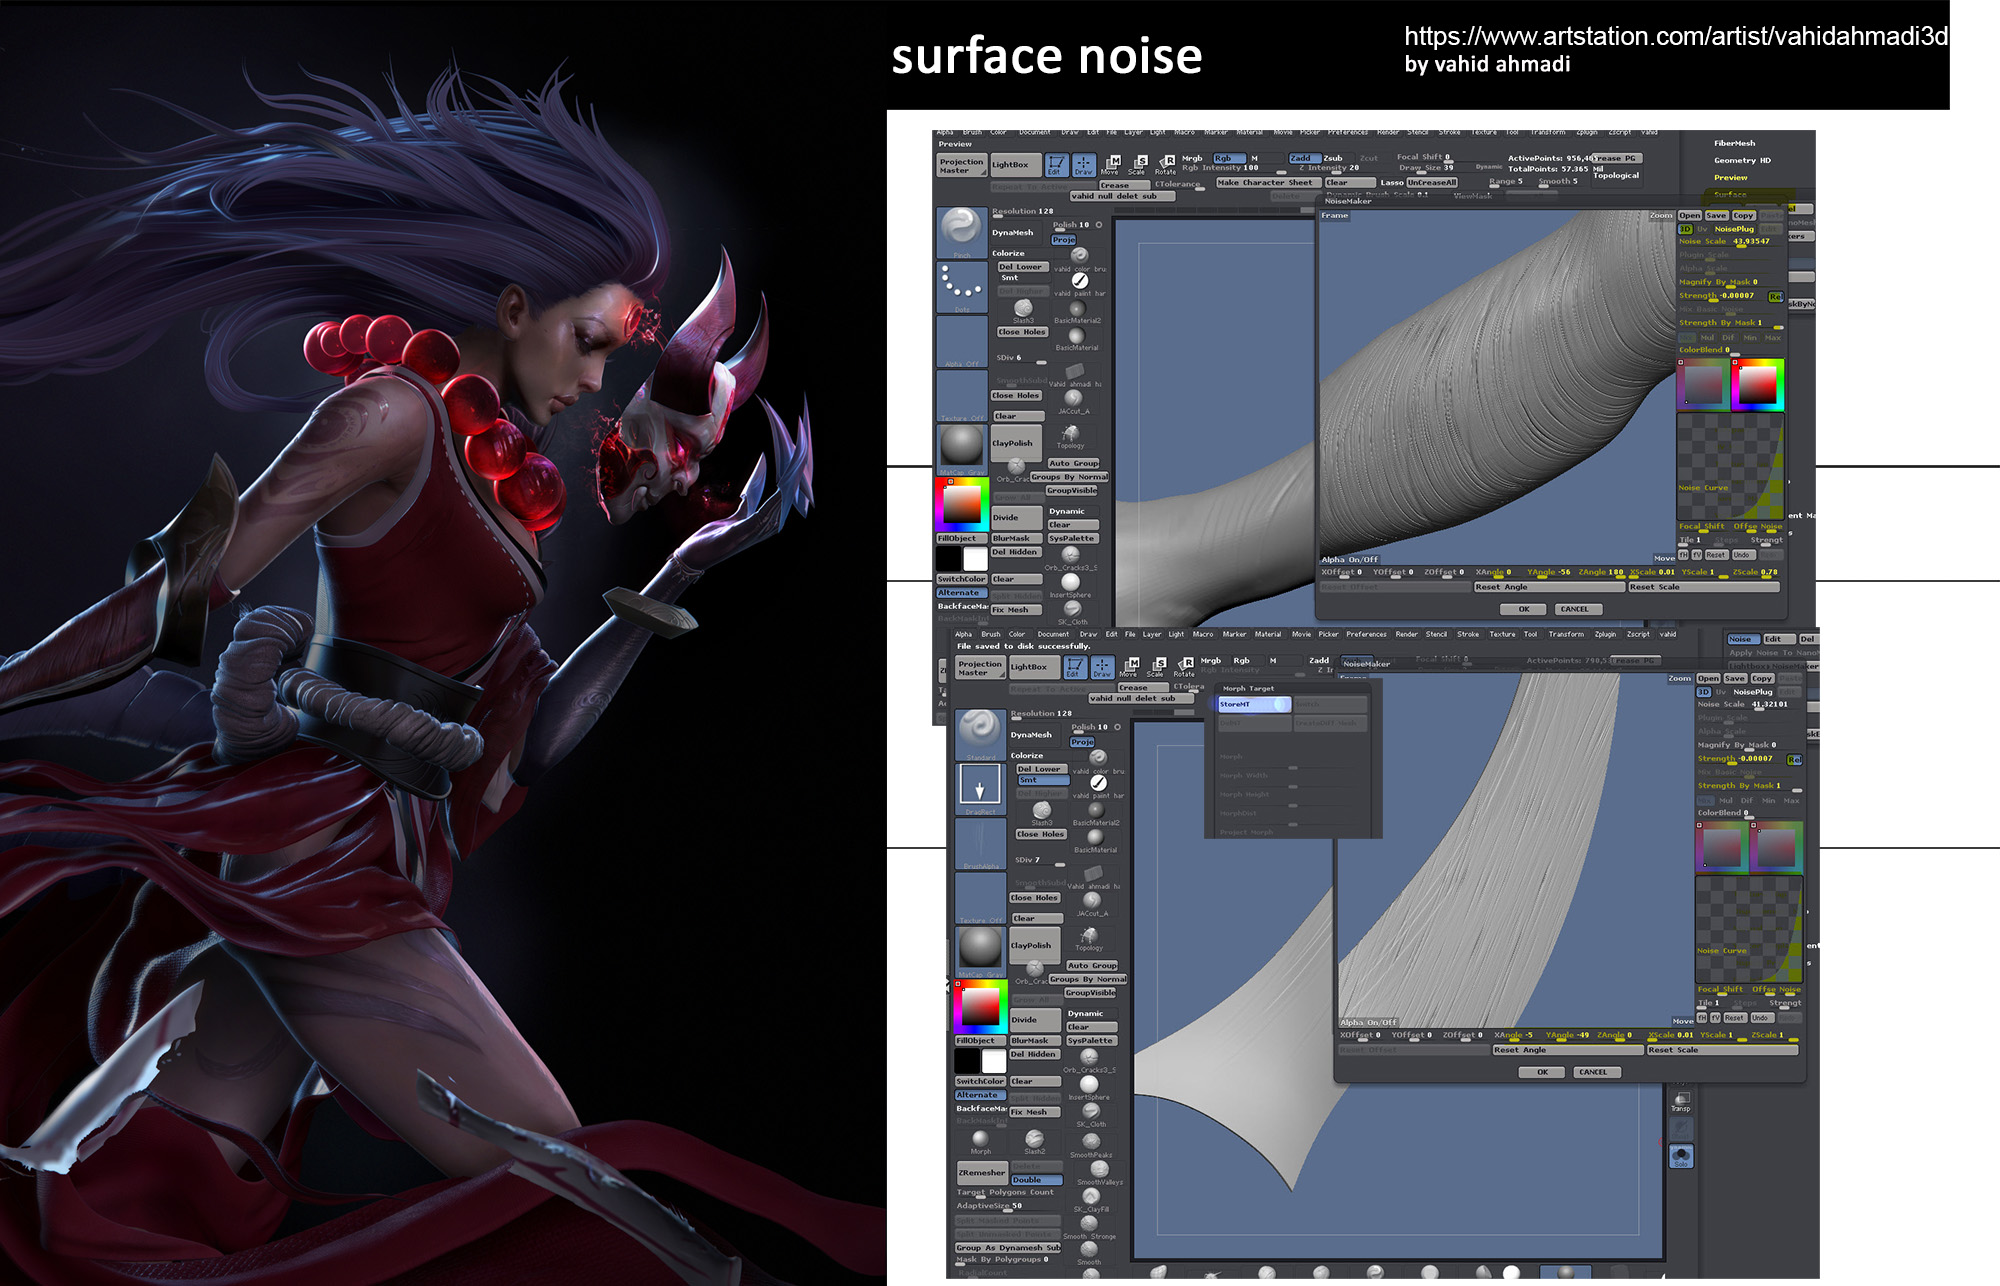Open Alpha menu in upper ZBrush menubar

pos(945,132)
